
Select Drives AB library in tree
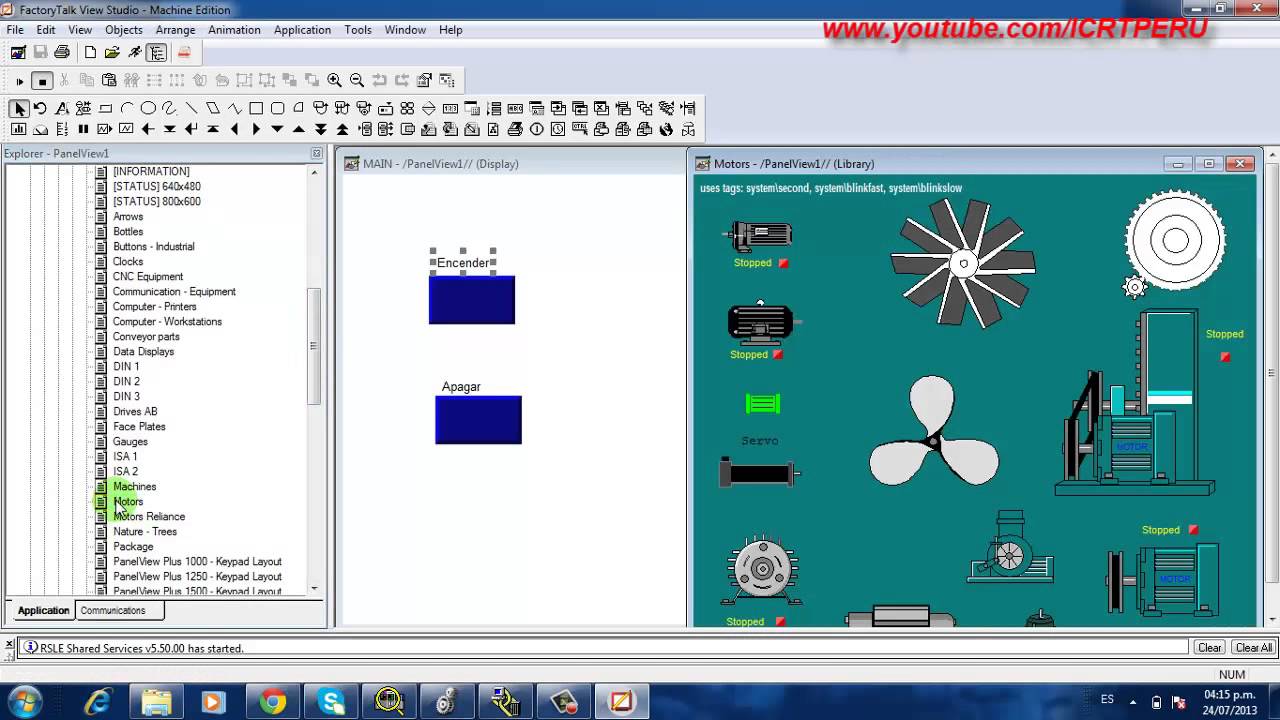click(x=135, y=411)
